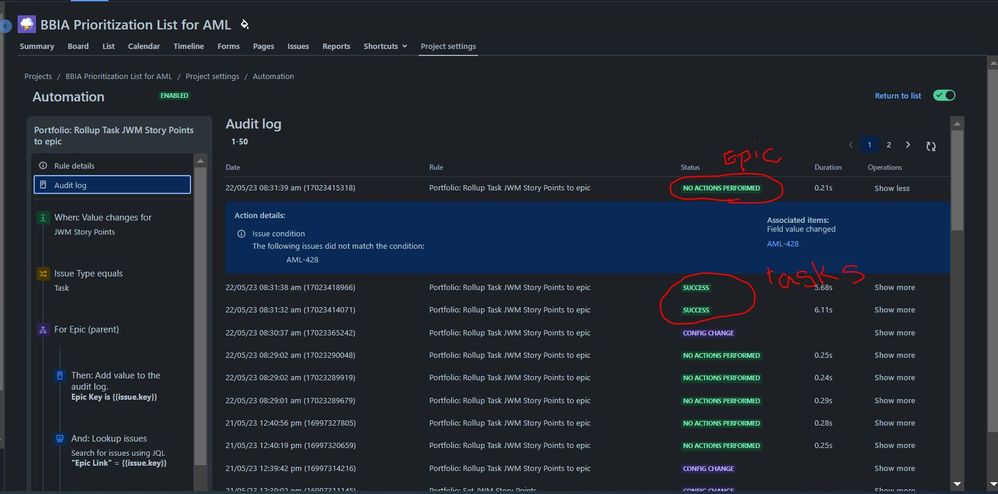The image size is (998, 494).
Task: Click the green trigger icon for Value changes
Action: [43, 218]
